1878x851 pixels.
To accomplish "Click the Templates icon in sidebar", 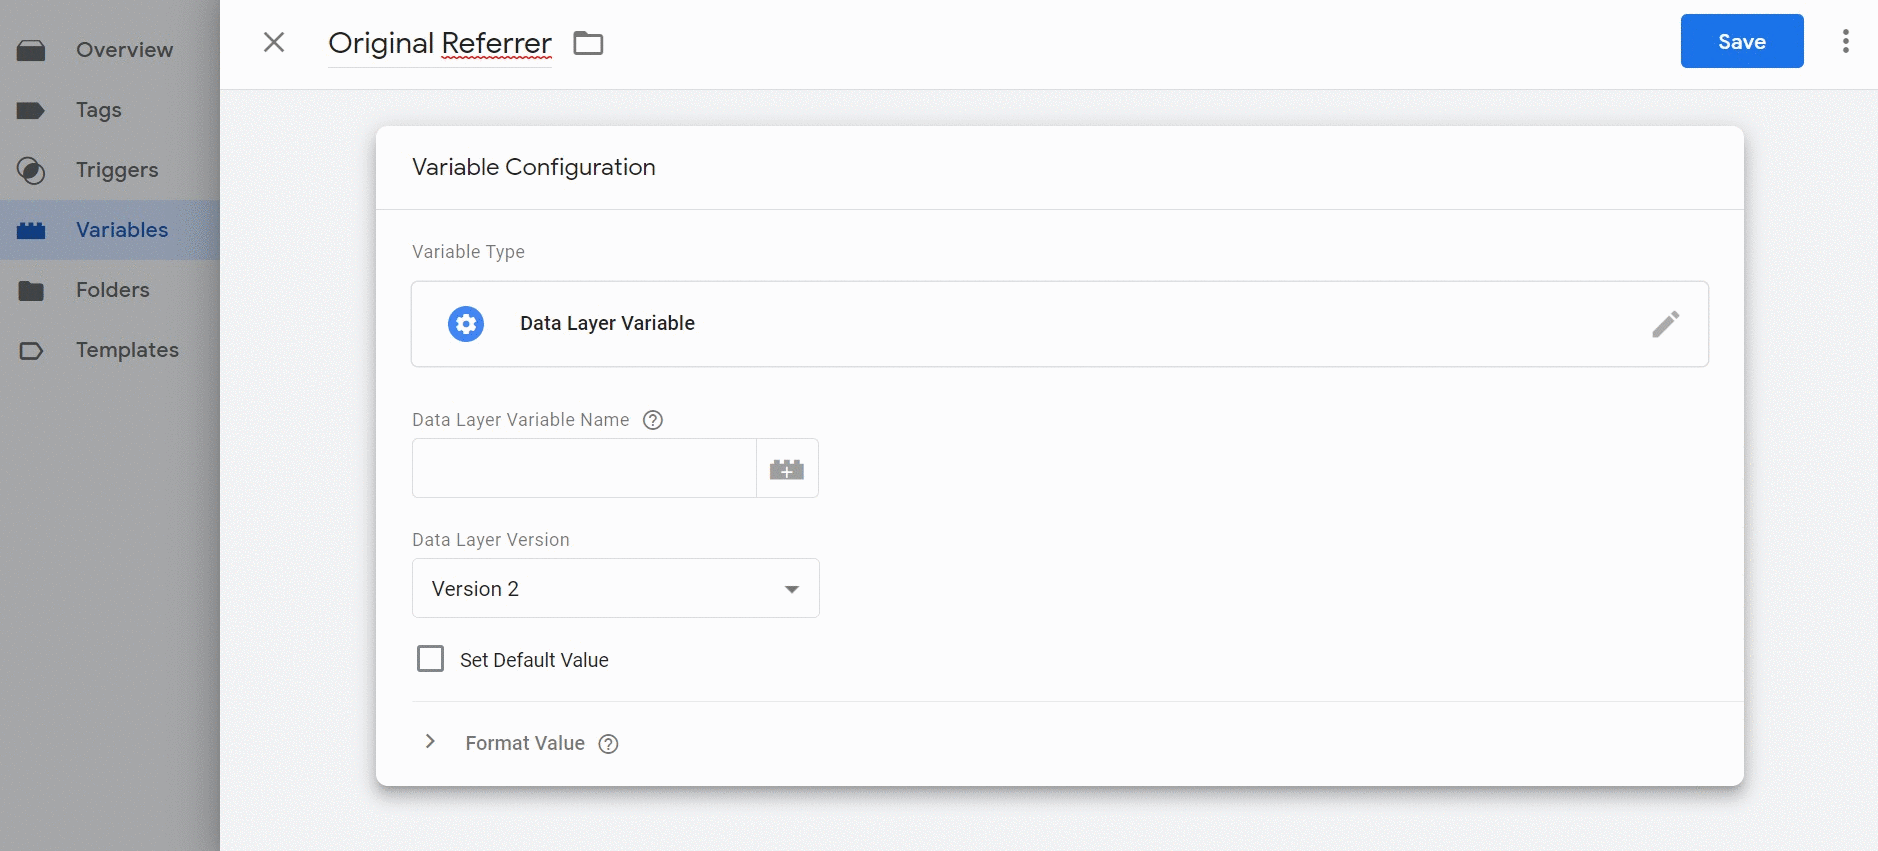I will [31, 350].
